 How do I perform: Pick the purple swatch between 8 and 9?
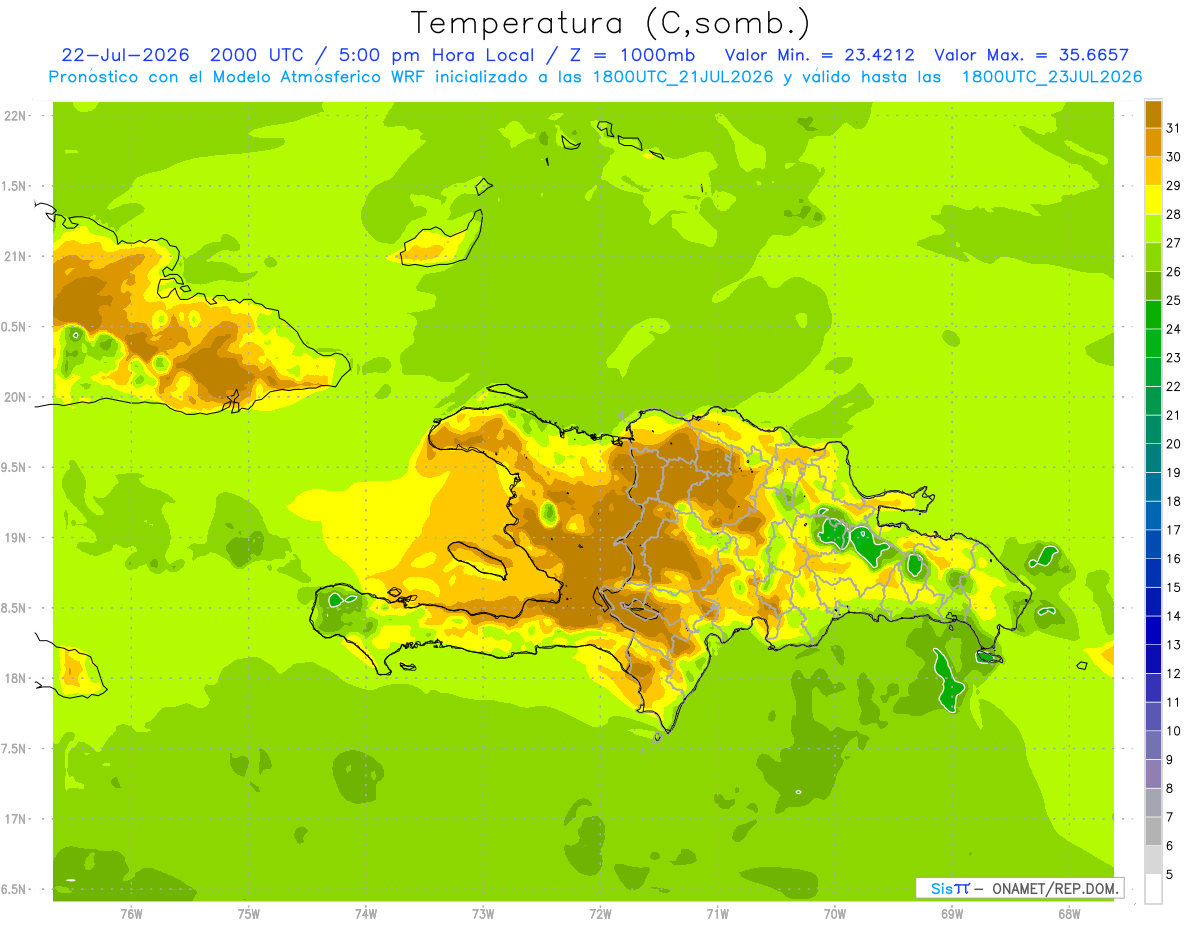pos(1153,774)
